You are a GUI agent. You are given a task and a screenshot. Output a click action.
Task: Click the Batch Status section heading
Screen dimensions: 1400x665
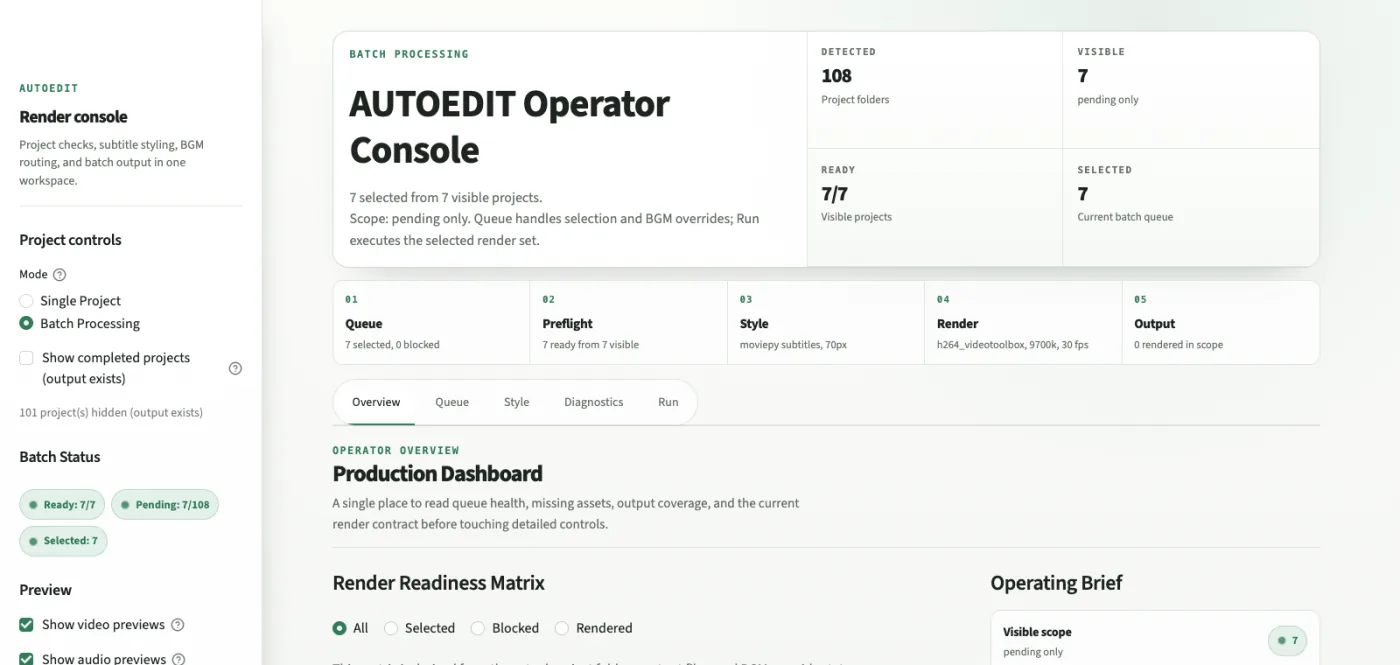click(60, 457)
